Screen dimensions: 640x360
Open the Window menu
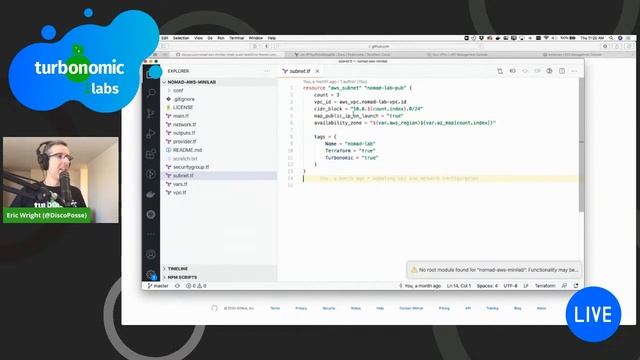[x=256, y=38]
